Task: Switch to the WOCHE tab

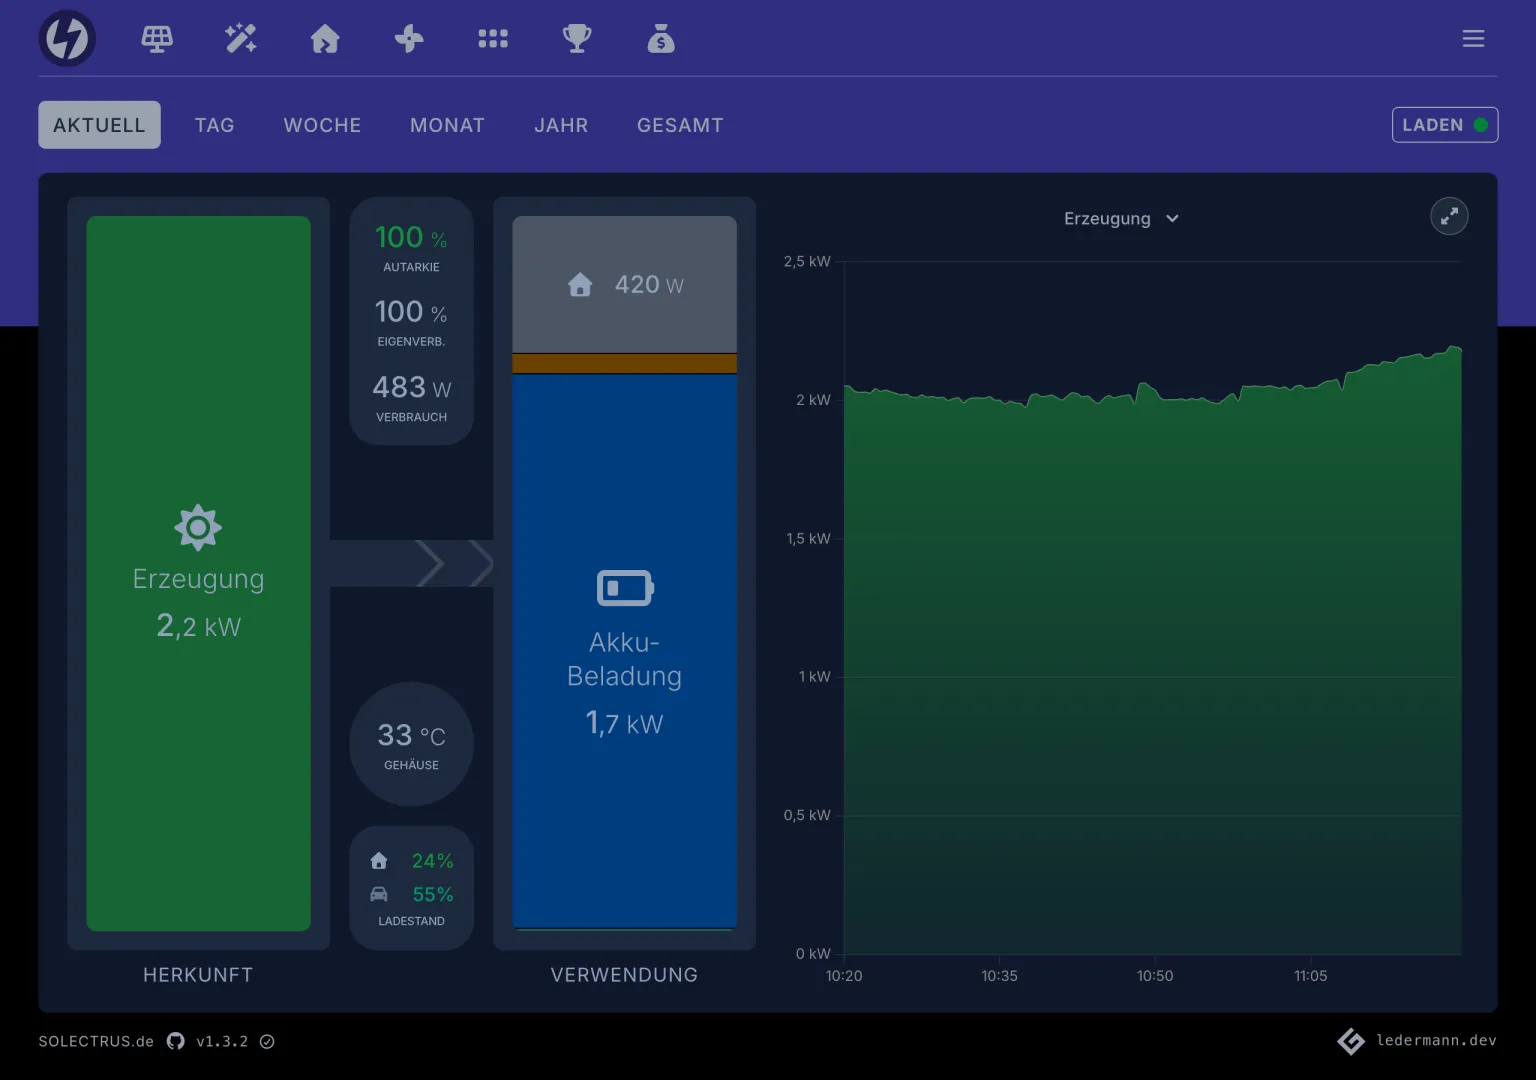Action: (x=322, y=125)
